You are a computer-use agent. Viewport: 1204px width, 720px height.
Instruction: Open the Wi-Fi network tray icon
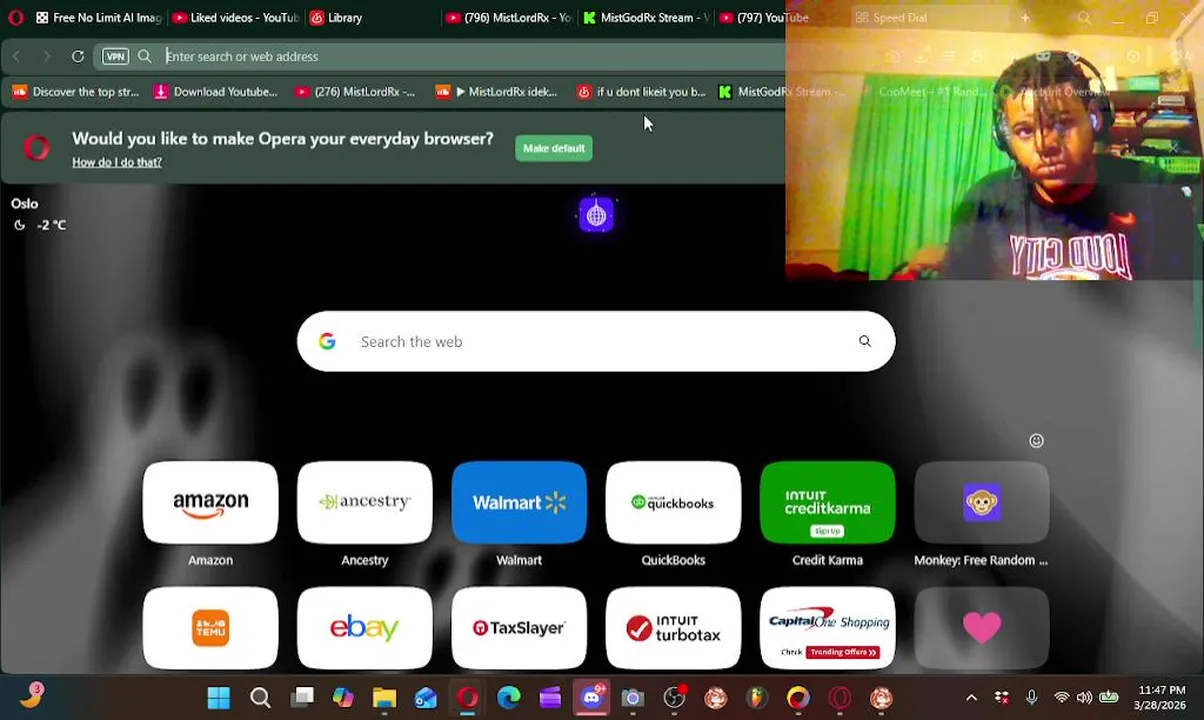(x=1062, y=698)
